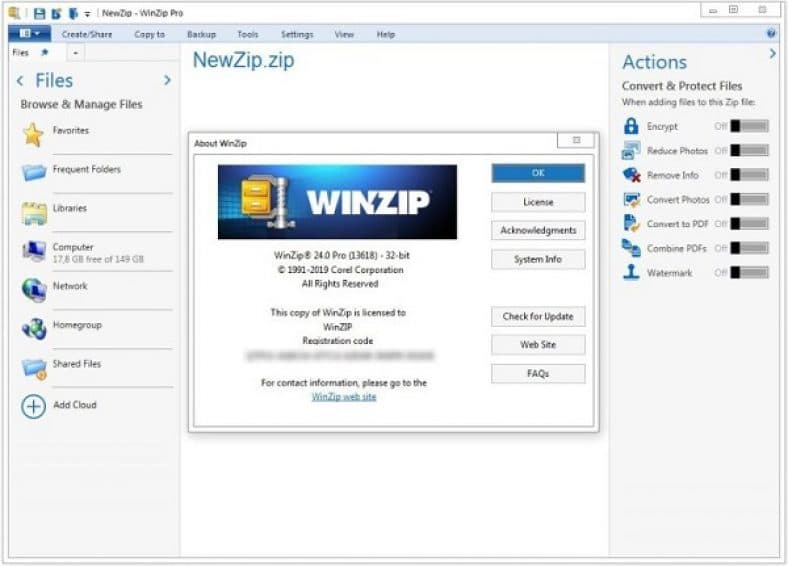
Task: Click the blue help question mark icon
Action: [x=771, y=34]
